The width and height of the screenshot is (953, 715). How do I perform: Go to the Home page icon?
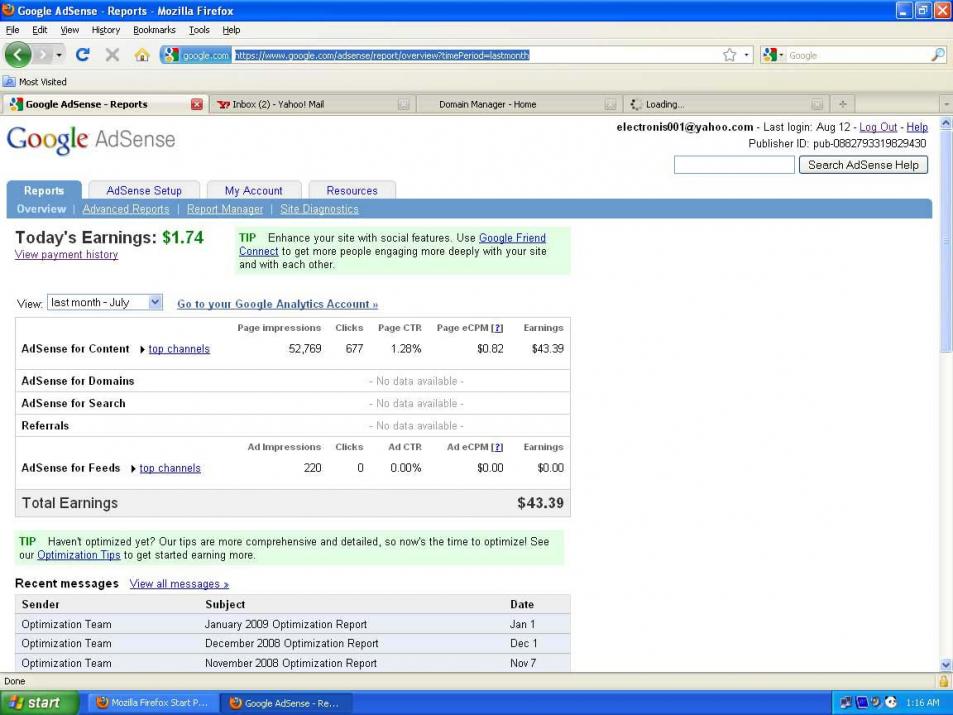click(x=142, y=55)
